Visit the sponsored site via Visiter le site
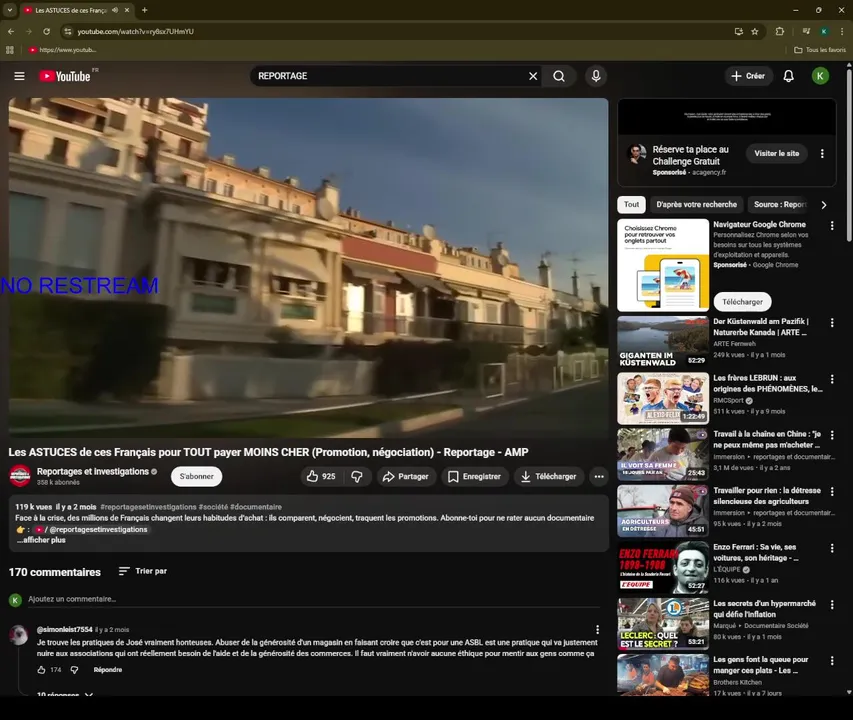853x720 pixels. coord(776,153)
